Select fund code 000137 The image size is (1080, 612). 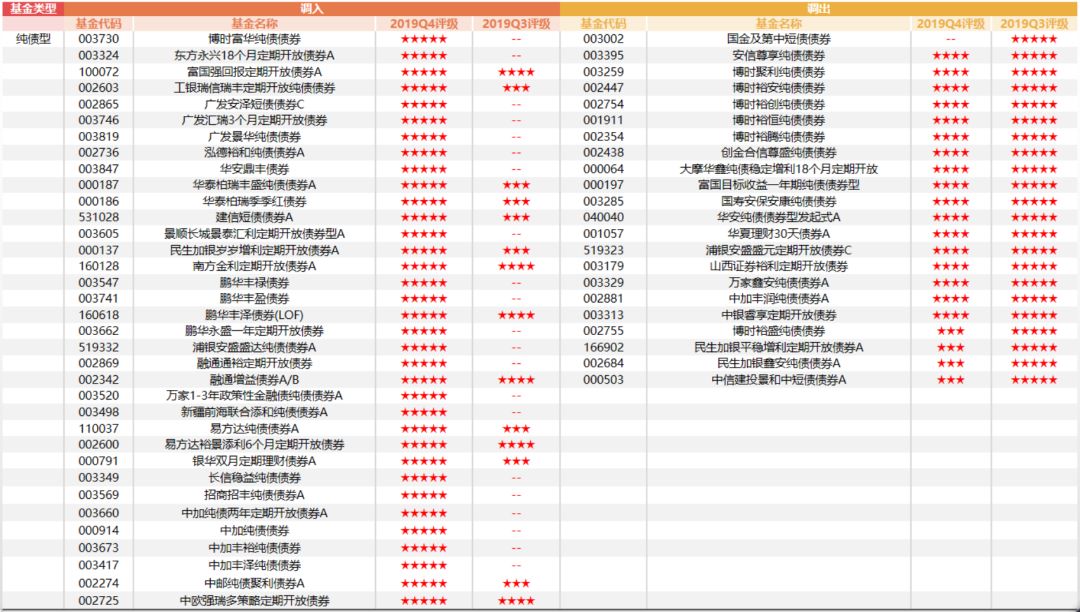click(x=98, y=251)
